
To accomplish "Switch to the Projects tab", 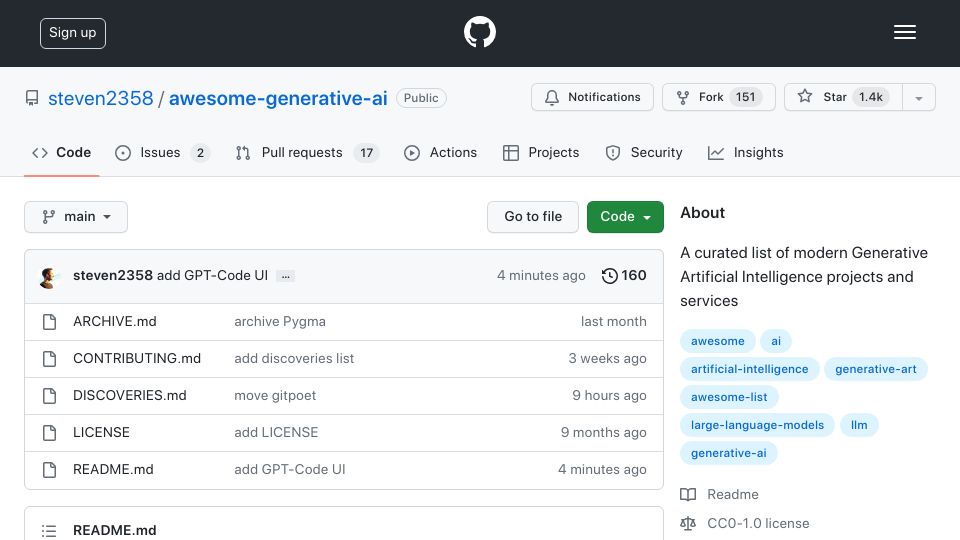I will (541, 152).
